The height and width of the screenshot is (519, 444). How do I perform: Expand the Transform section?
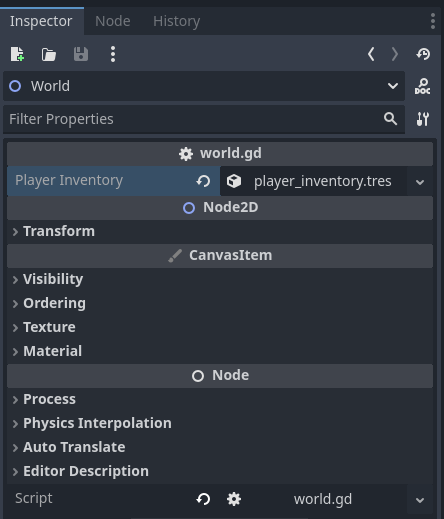(220, 231)
